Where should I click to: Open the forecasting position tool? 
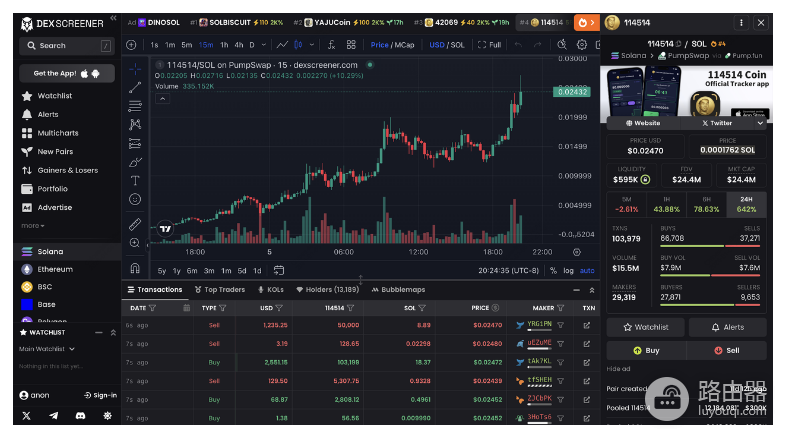pyautogui.click(x=135, y=144)
